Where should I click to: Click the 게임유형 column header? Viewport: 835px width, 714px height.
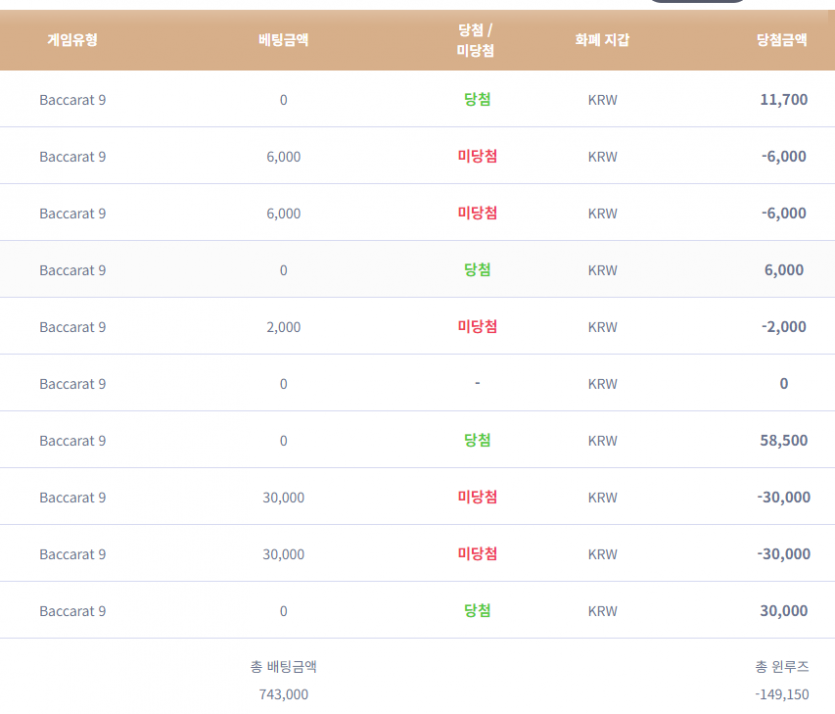coord(72,40)
